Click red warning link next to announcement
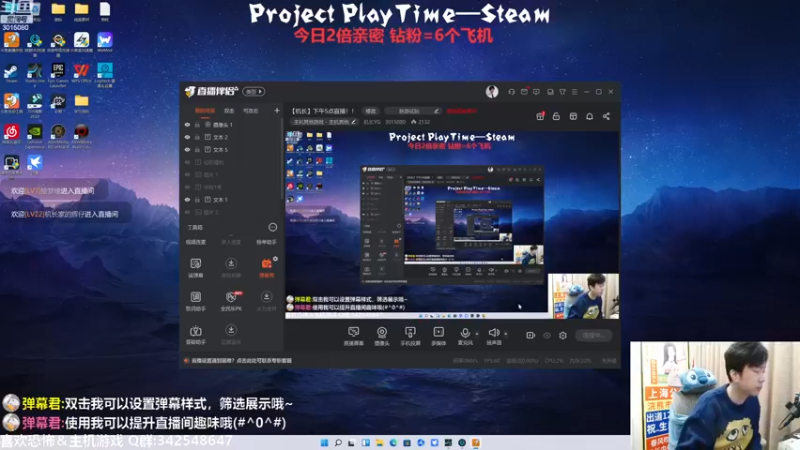This screenshot has height=450, width=800. [461, 111]
